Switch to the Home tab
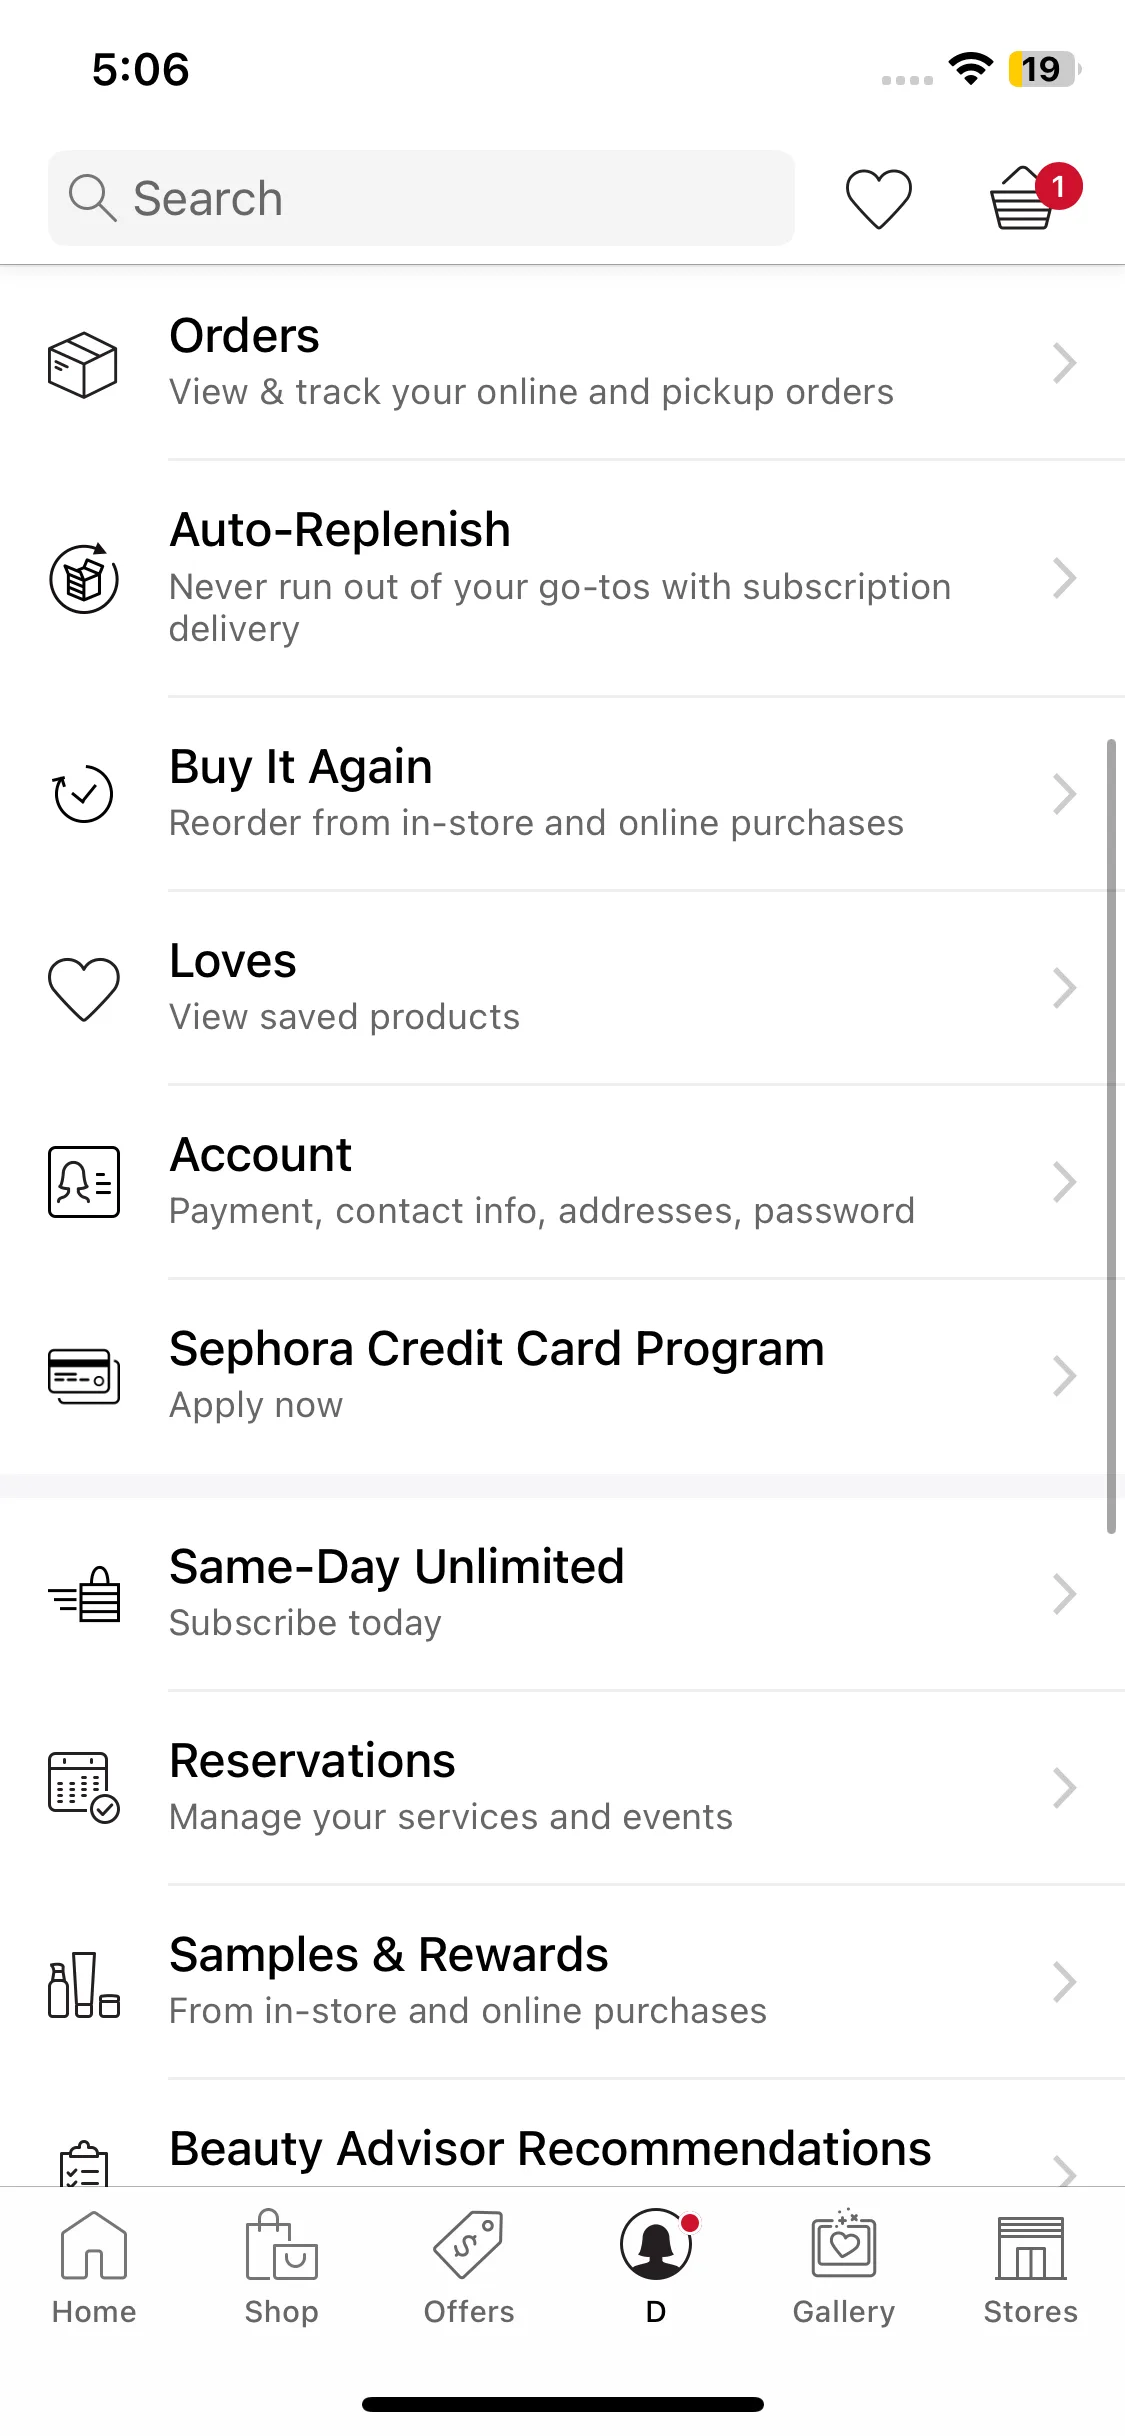Screen dimensions: 1125x2436 tap(94, 2268)
